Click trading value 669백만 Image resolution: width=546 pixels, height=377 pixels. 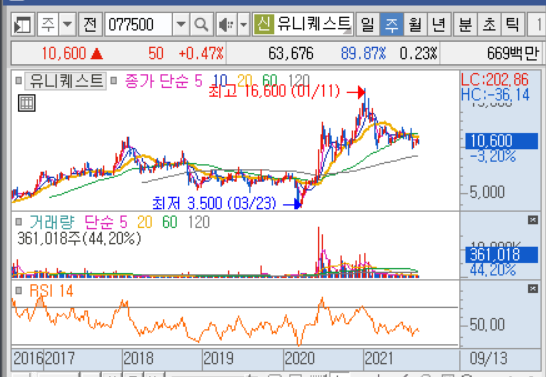coord(513,53)
